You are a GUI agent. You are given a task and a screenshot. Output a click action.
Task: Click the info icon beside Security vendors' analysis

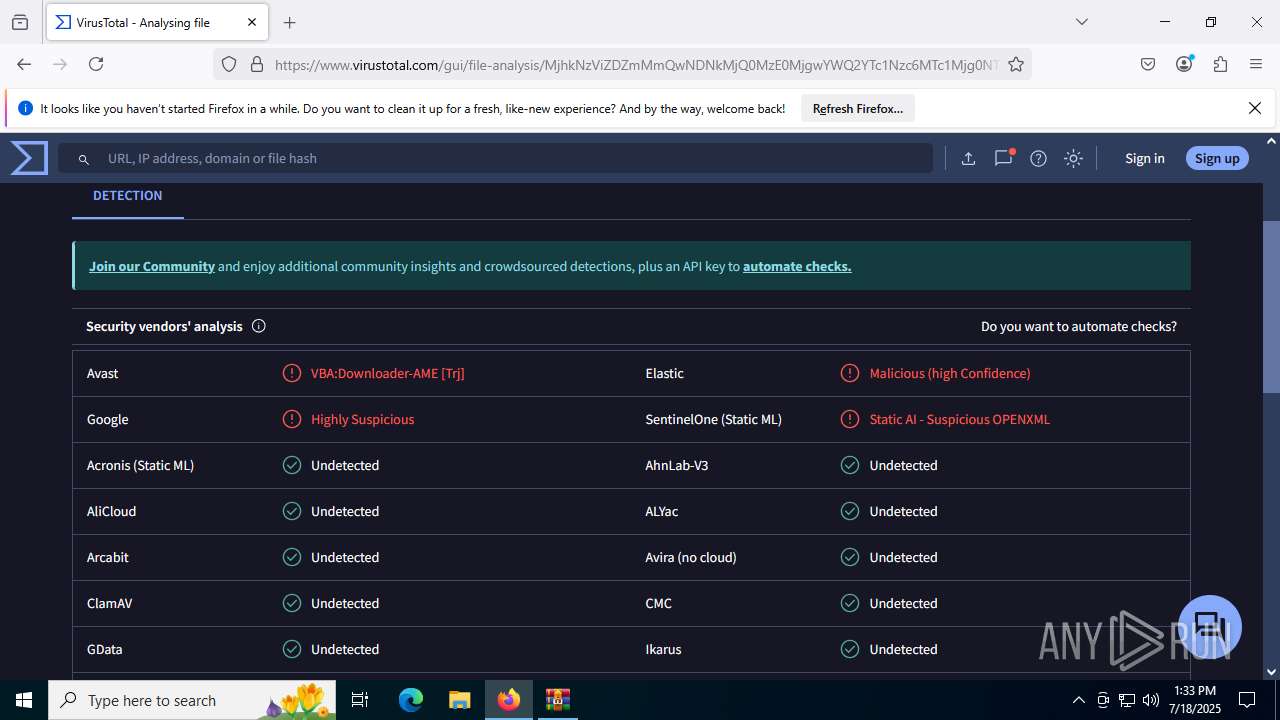(x=259, y=326)
